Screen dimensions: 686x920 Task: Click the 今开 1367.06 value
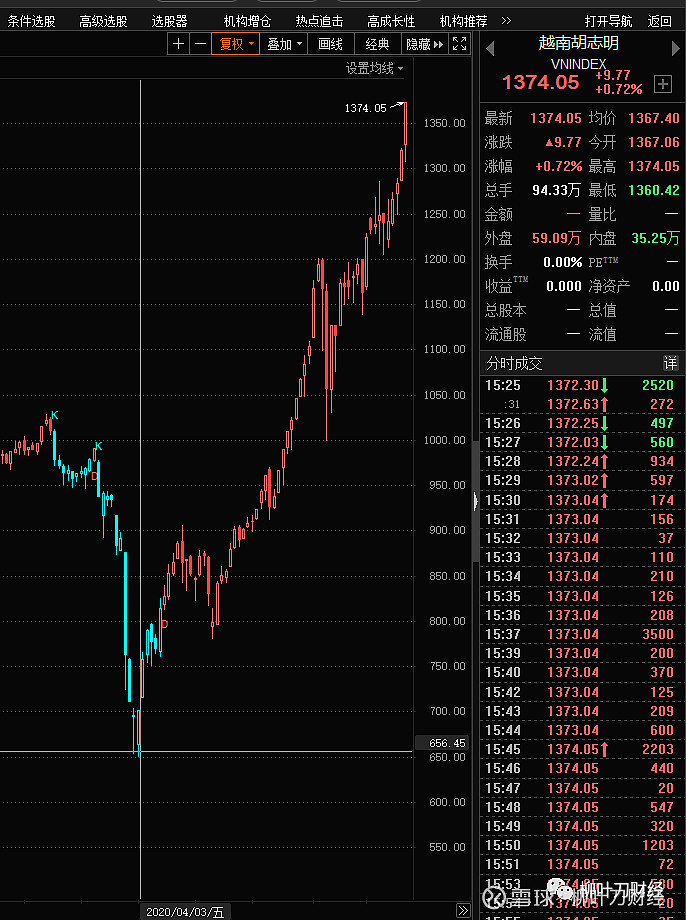(x=653, y=142)
